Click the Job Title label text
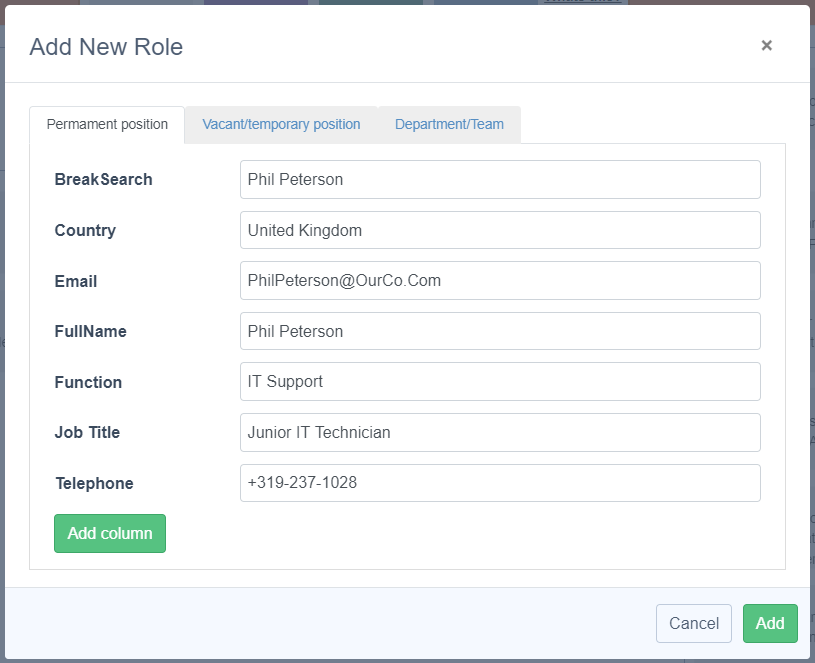This screenshot has height=663, width=815. point(87,433)
